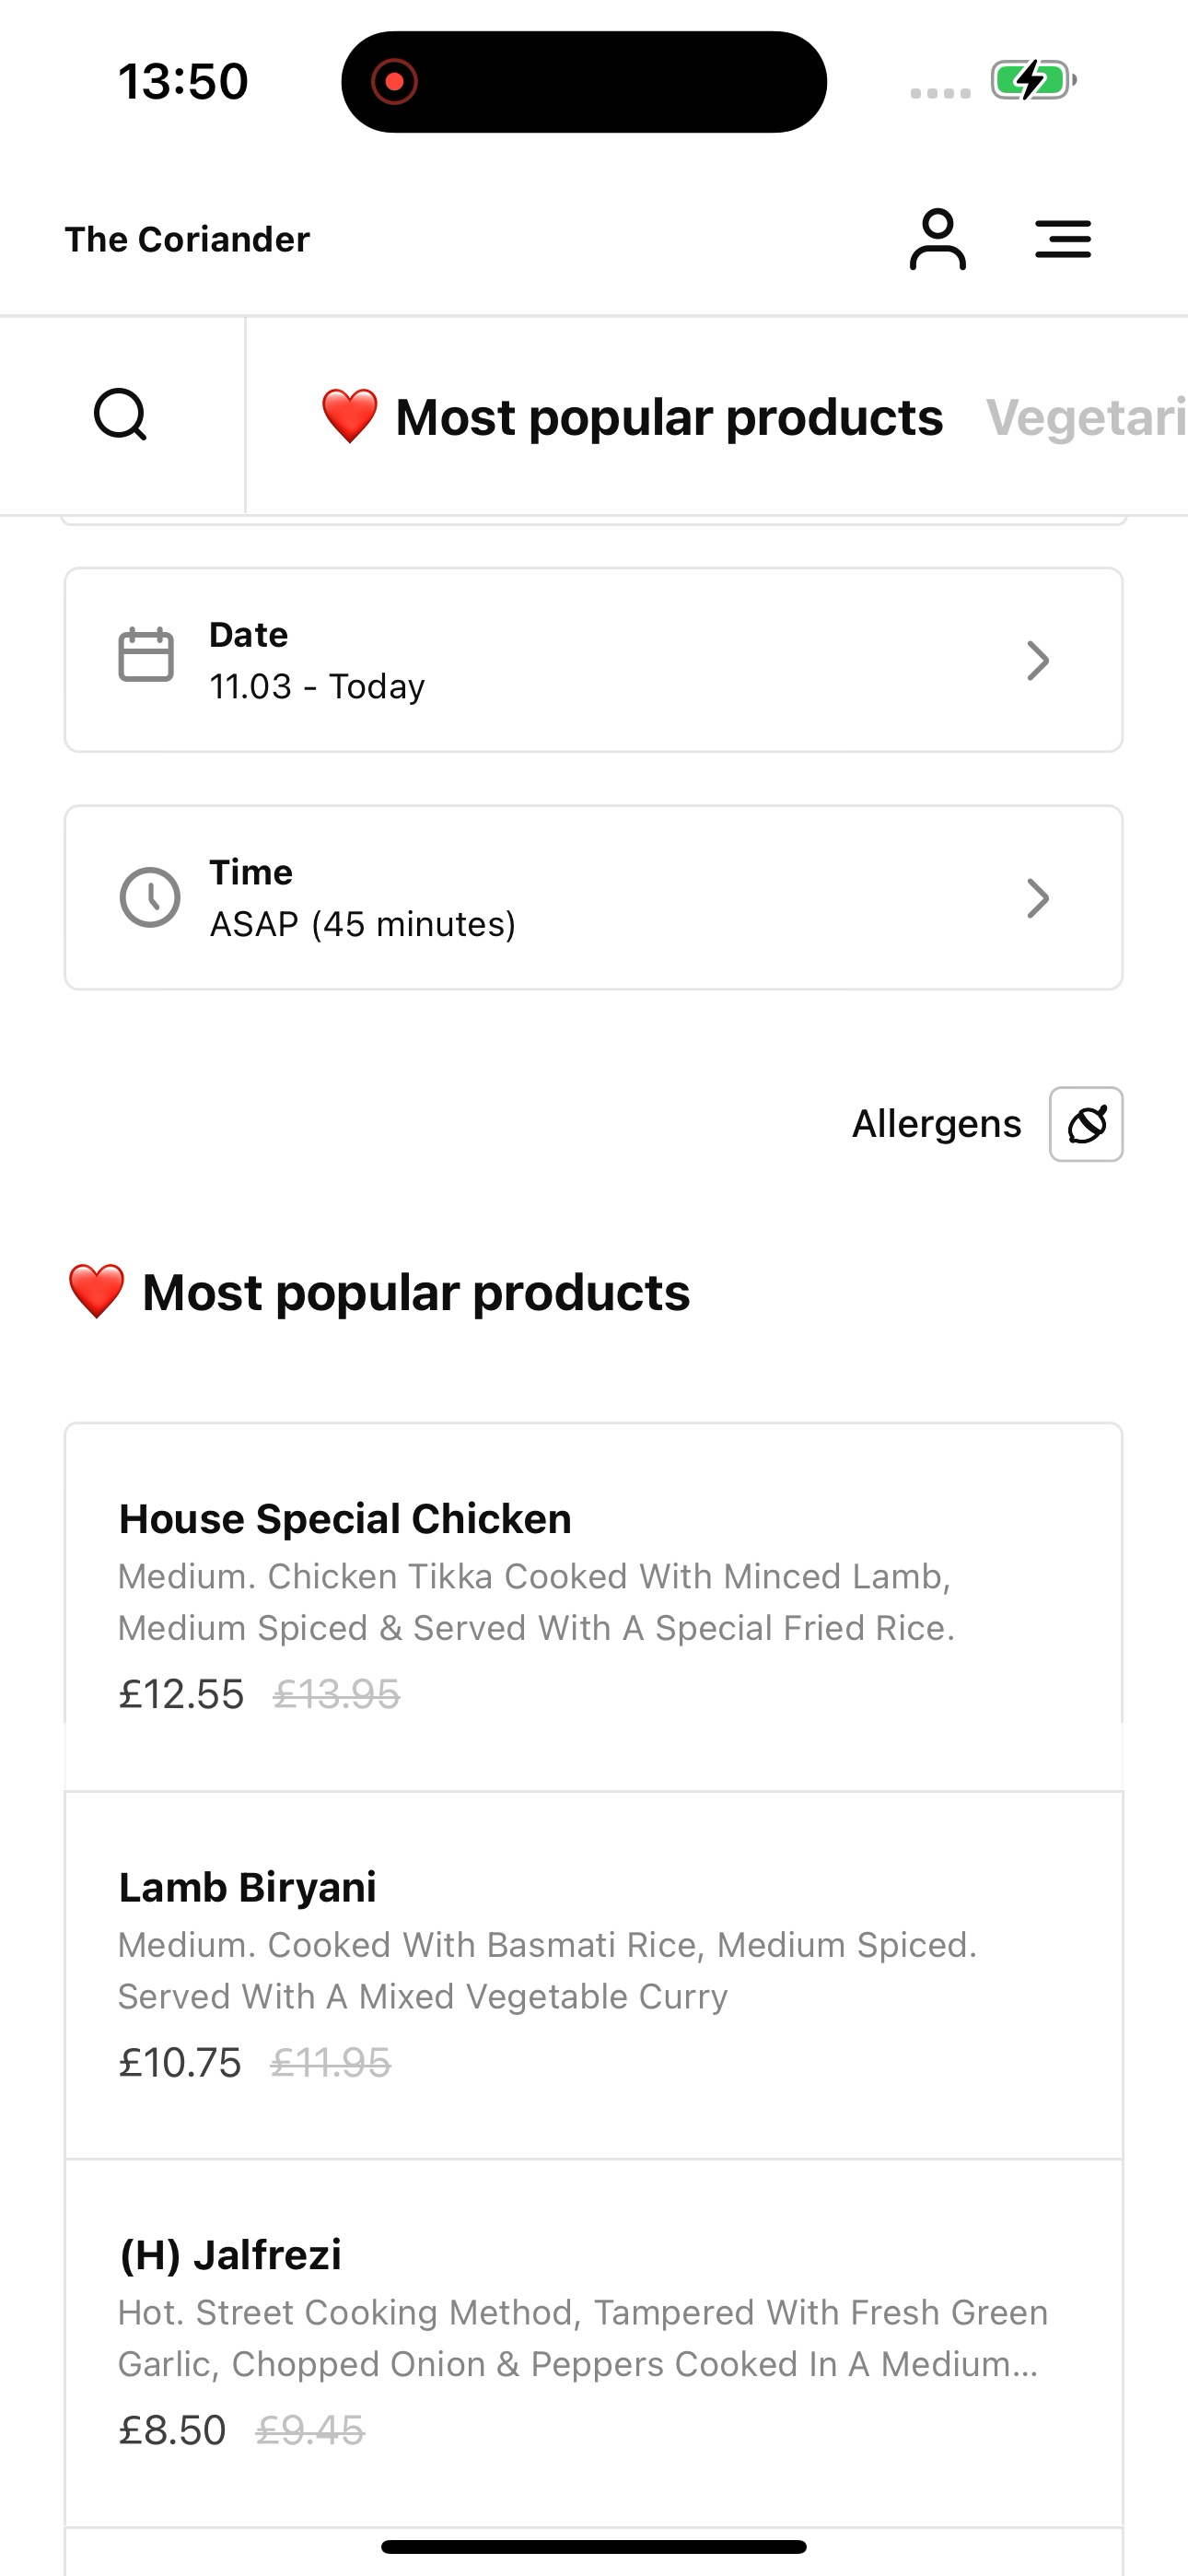Viewport: 1188px width, 2576px height.
Task: Tap the calendar icon in Date row
Action: [146, 656]
